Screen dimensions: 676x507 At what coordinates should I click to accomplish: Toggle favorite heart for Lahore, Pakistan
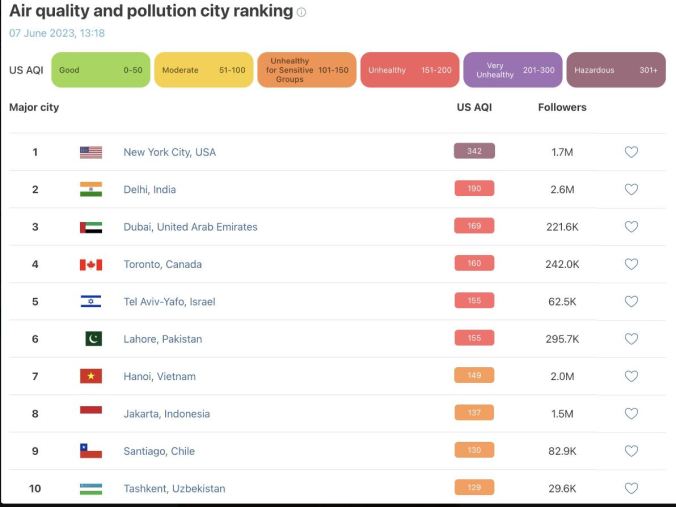click(x=631, y=339)
